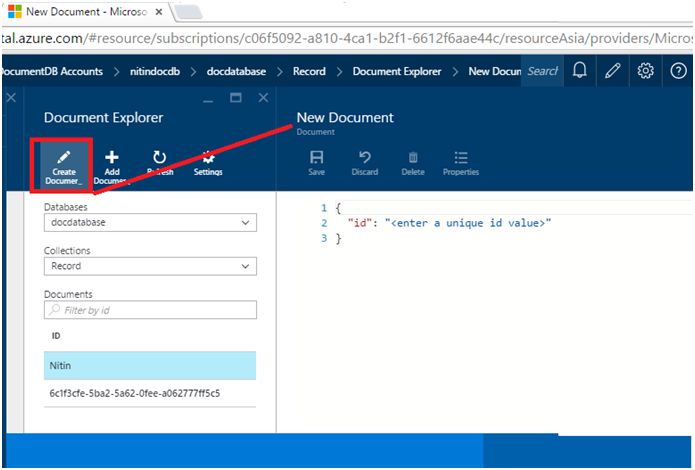Click line 1 opening brace in editor
Image resolution: width=695 pixels, height=470 pixels.
click(x=338, y=208)
